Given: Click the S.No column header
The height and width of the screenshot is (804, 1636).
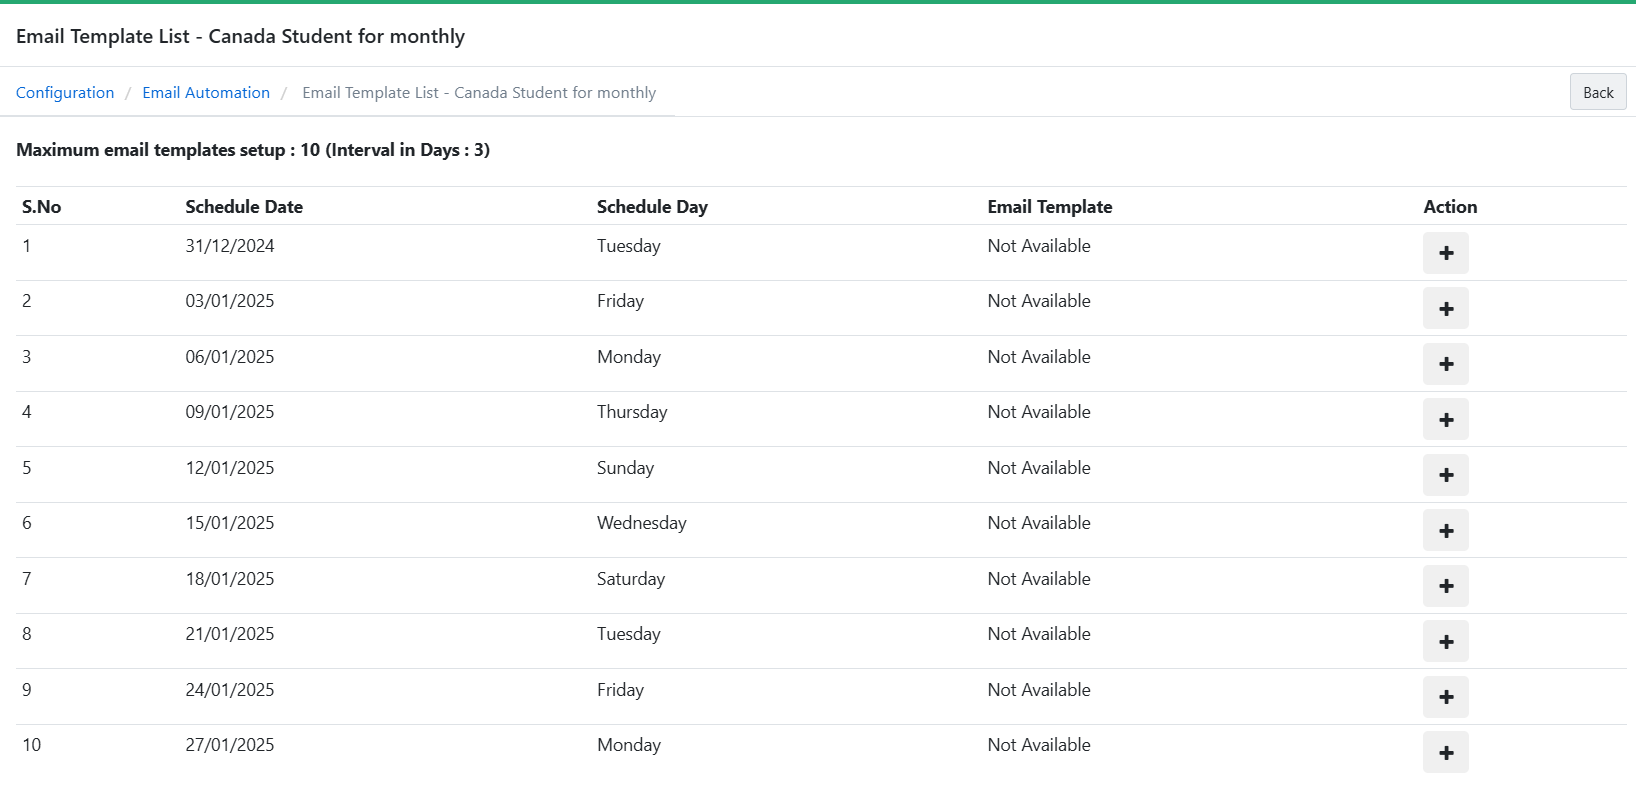Looking at the screenshot, I should point(41,207).
